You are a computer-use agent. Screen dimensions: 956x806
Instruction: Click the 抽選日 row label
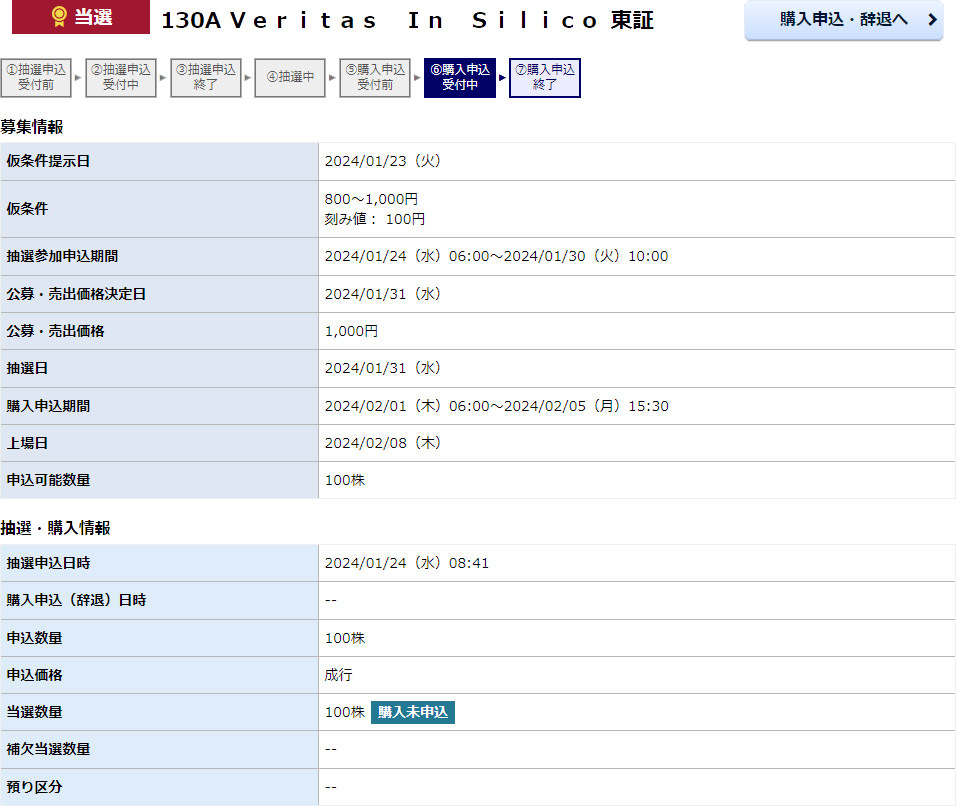[27, 368]
